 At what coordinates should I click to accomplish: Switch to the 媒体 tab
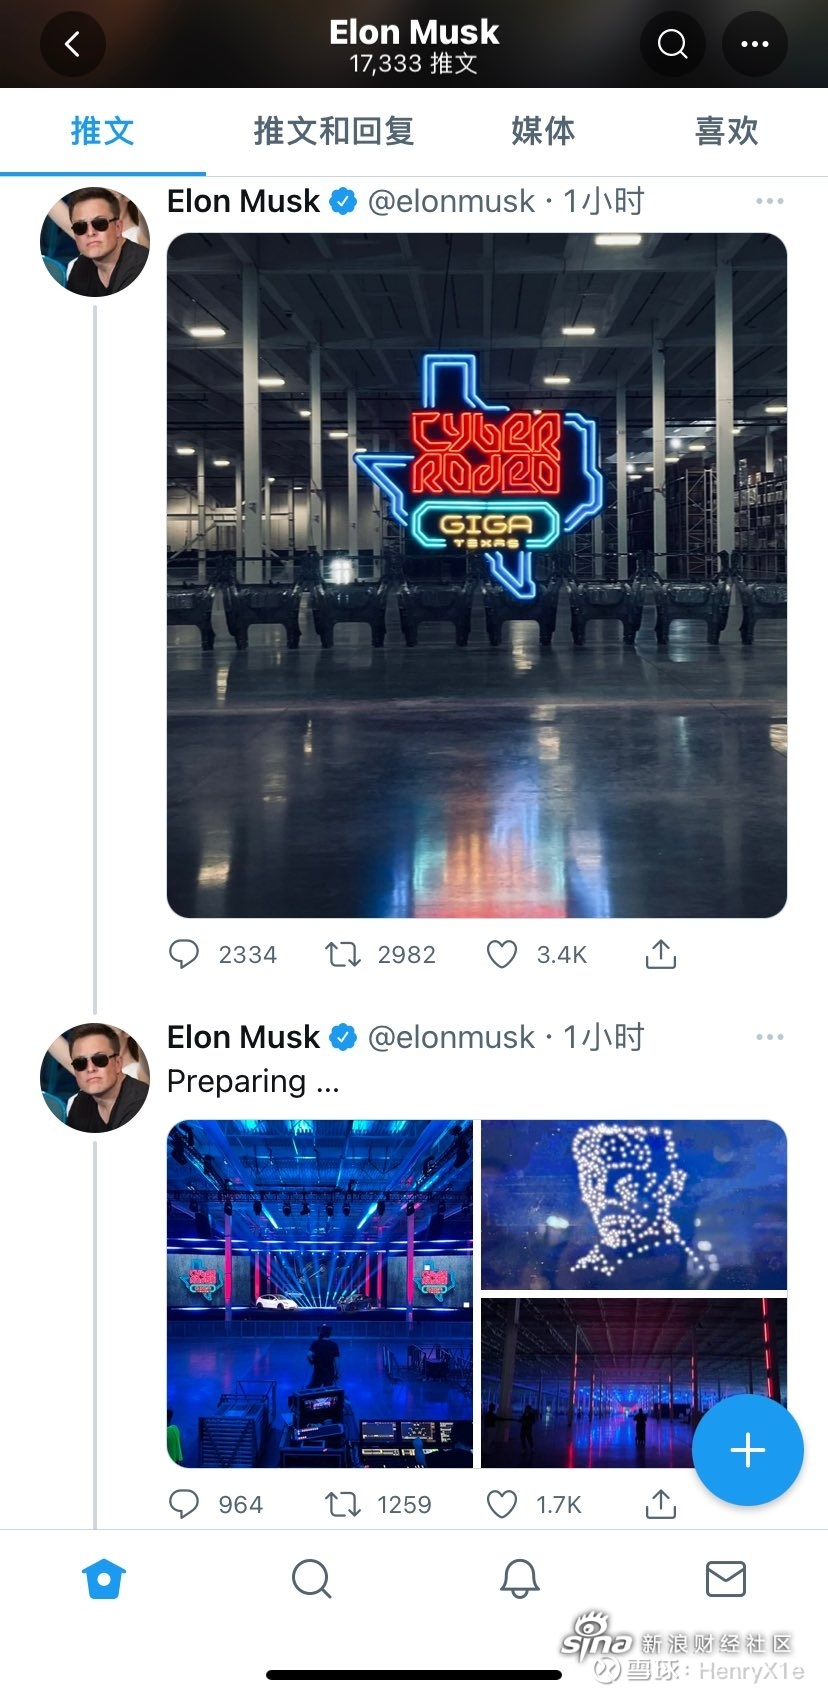pyautogui.click(x=543, y=131)
